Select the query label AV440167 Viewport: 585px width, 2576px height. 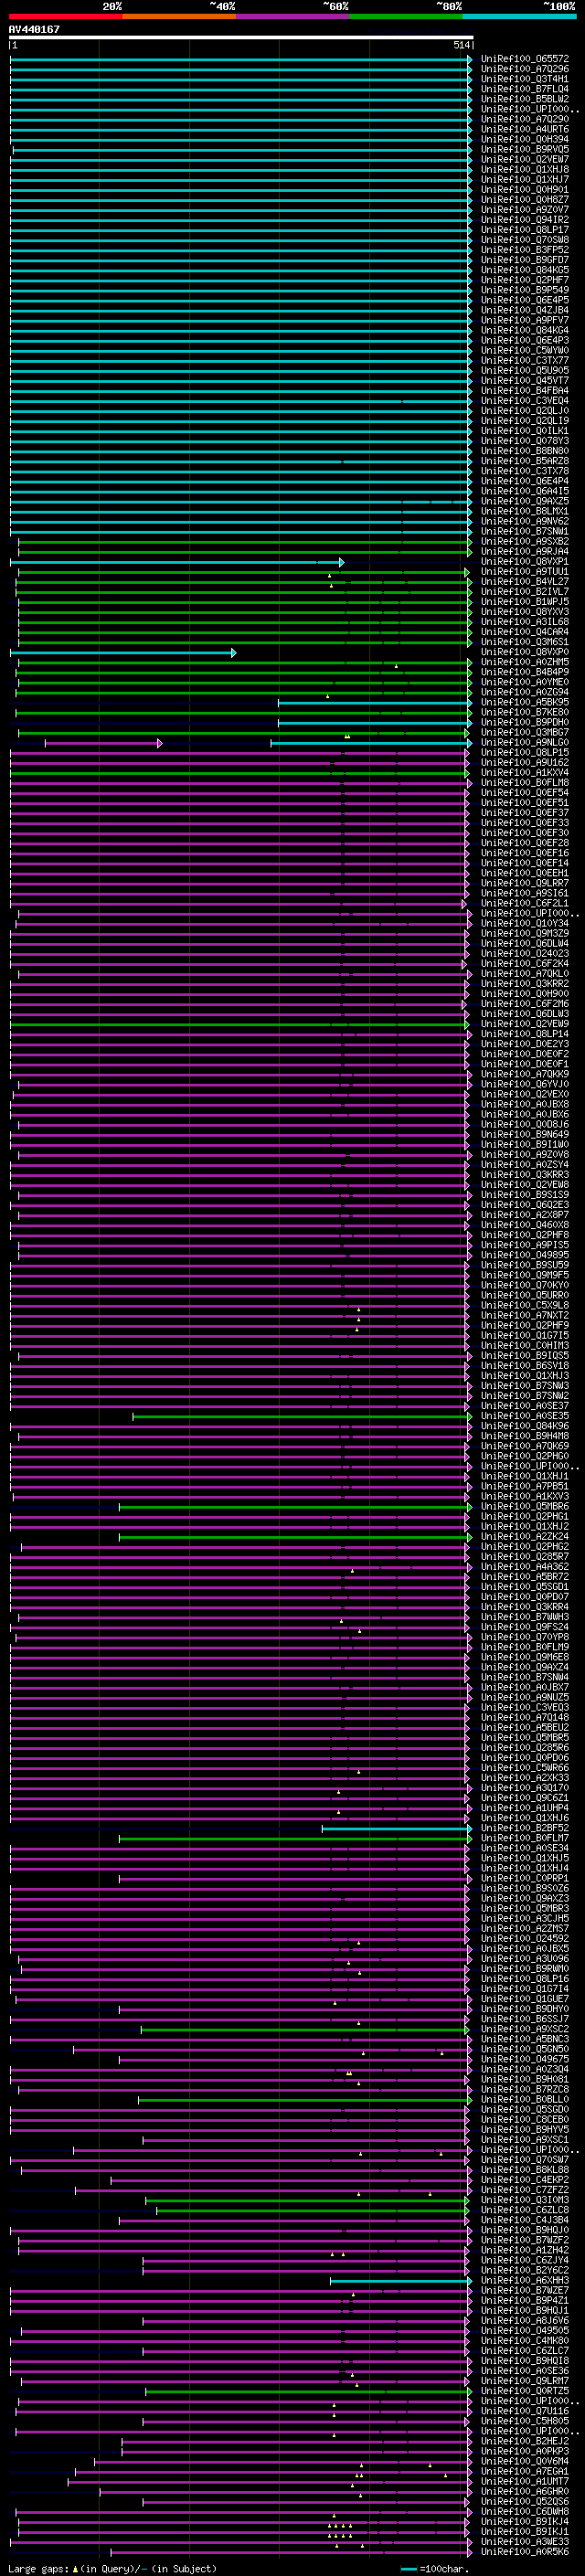pos(34,29)
